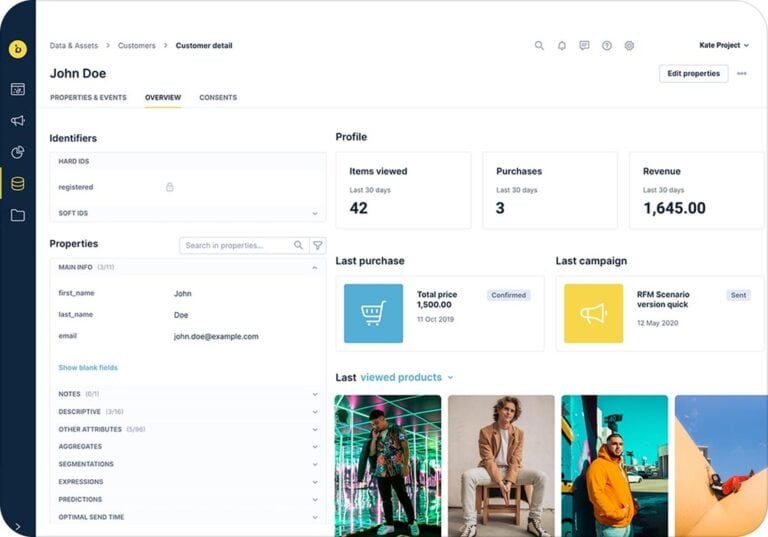
Task: Switch to the Properties & Events tab
Action: 88,98
